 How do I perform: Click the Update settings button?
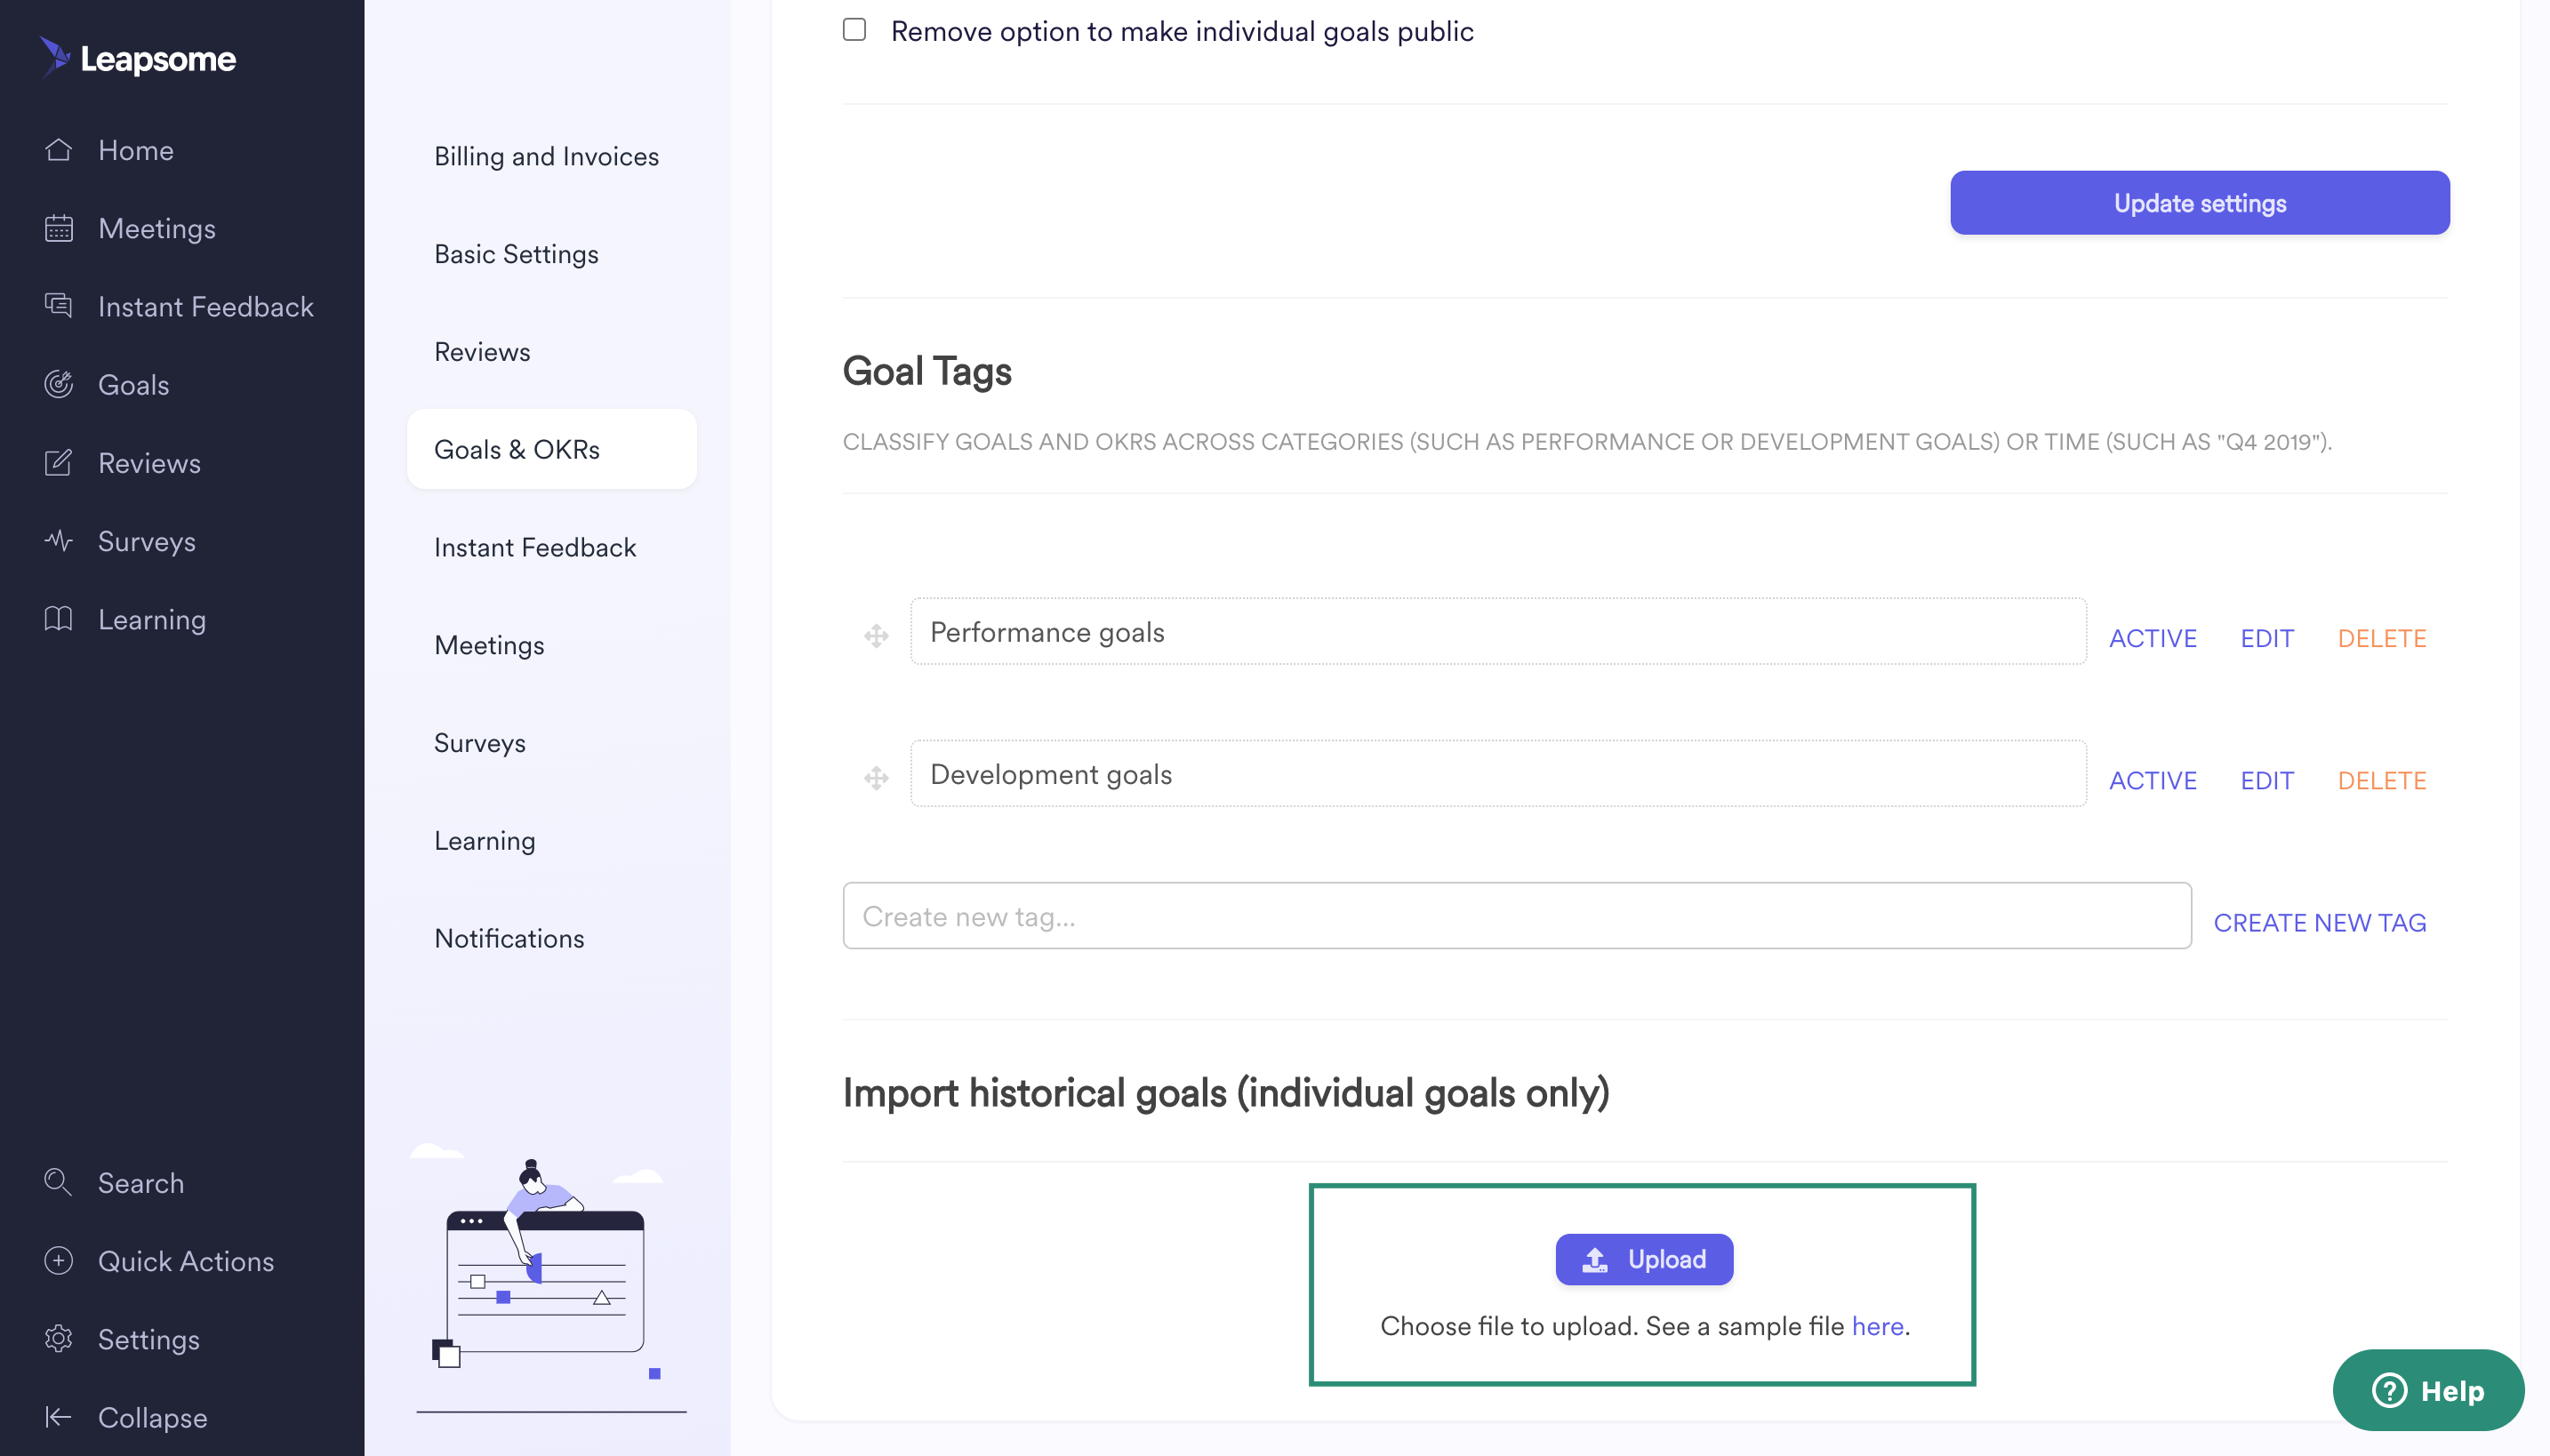pos(2200,203)
